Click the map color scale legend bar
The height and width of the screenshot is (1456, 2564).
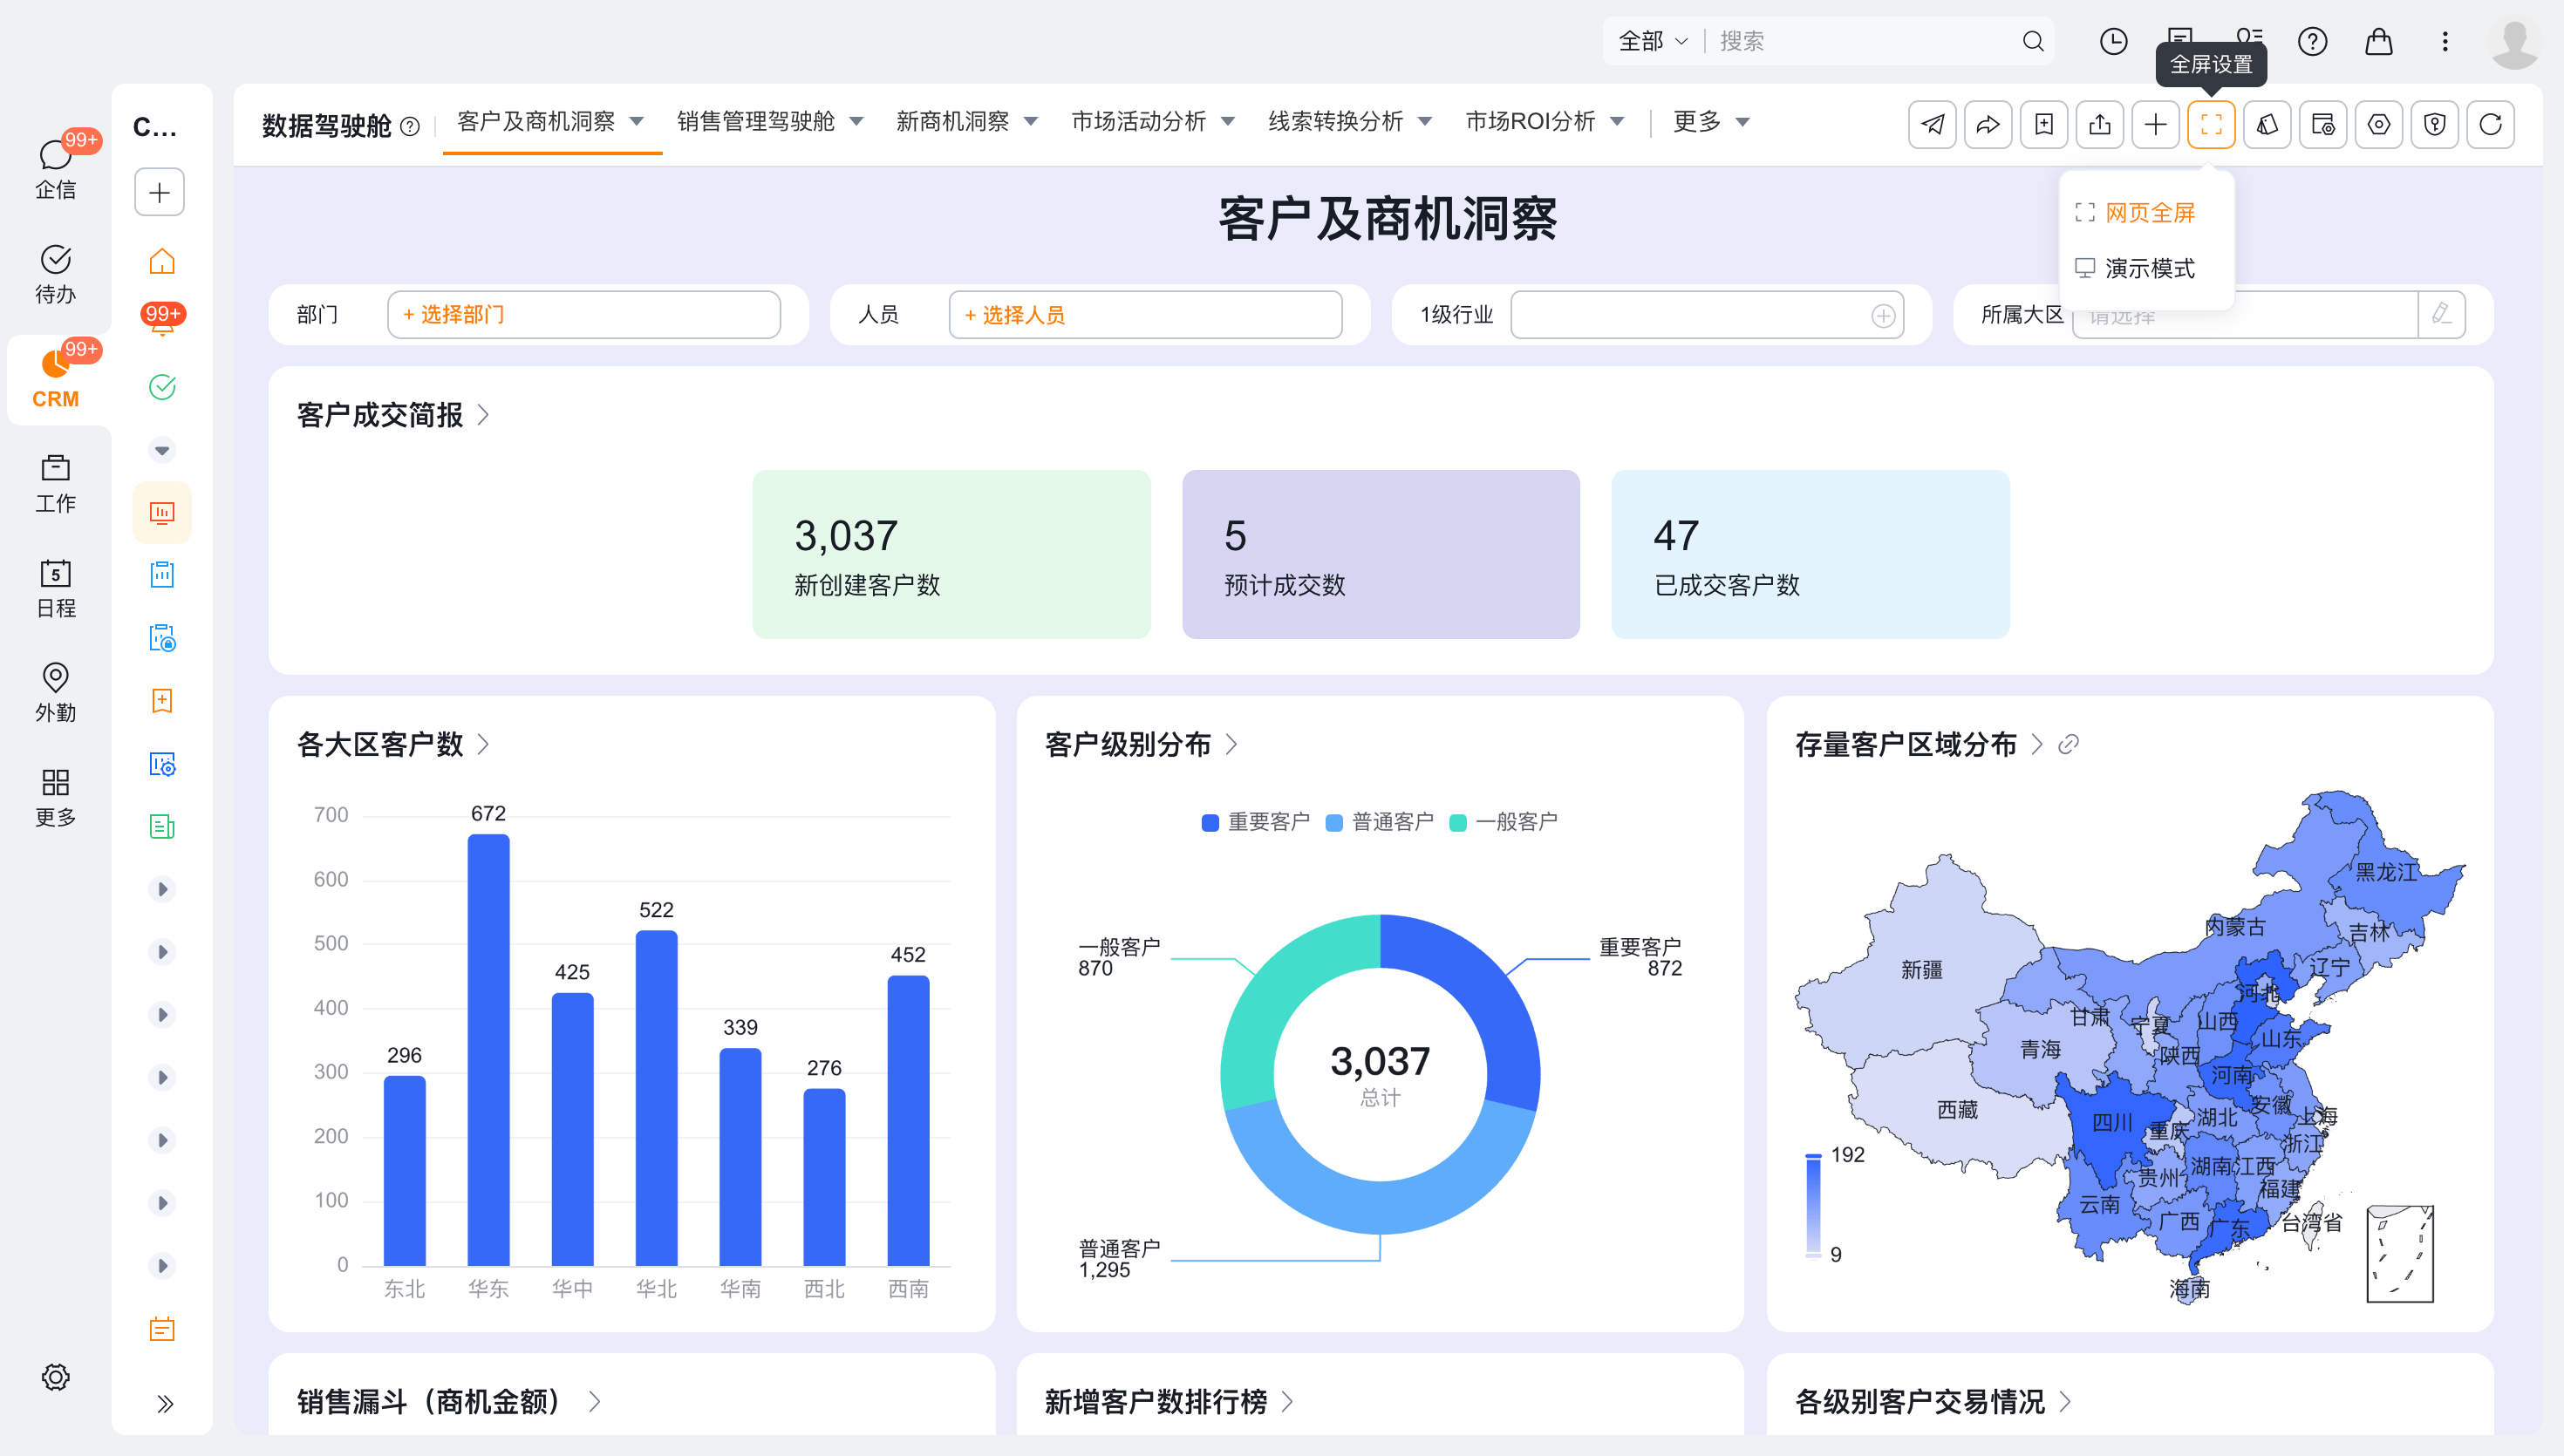click(x=1813, y=1204)
